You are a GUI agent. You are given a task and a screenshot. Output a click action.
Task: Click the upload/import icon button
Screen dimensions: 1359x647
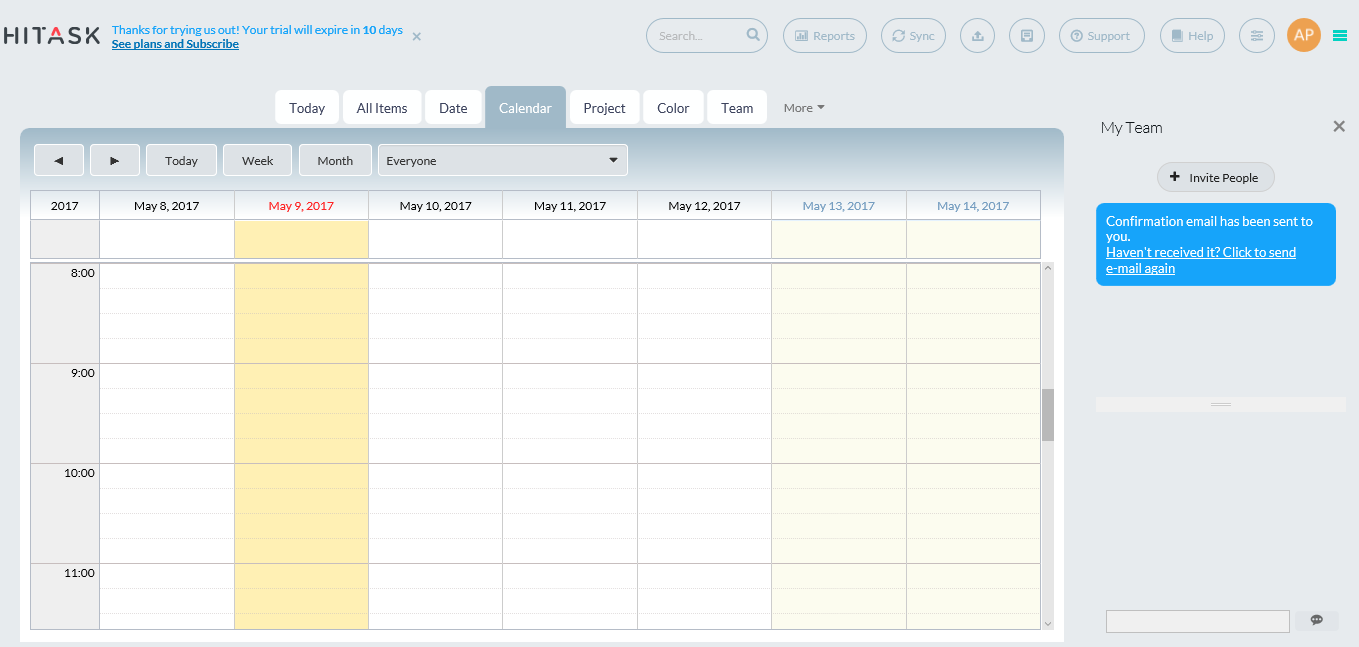(978, 36)
